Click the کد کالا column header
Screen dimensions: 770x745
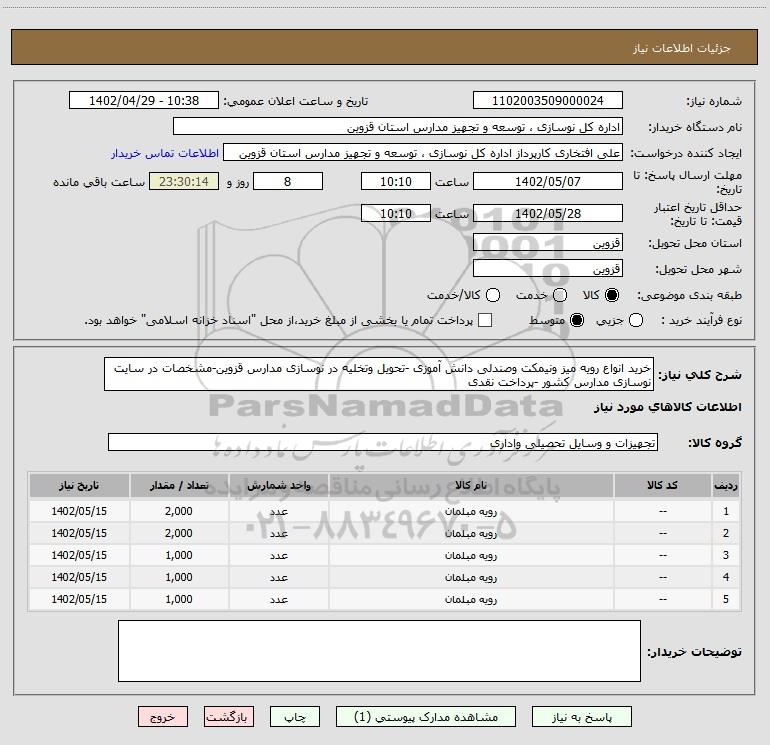pos(662,485)
